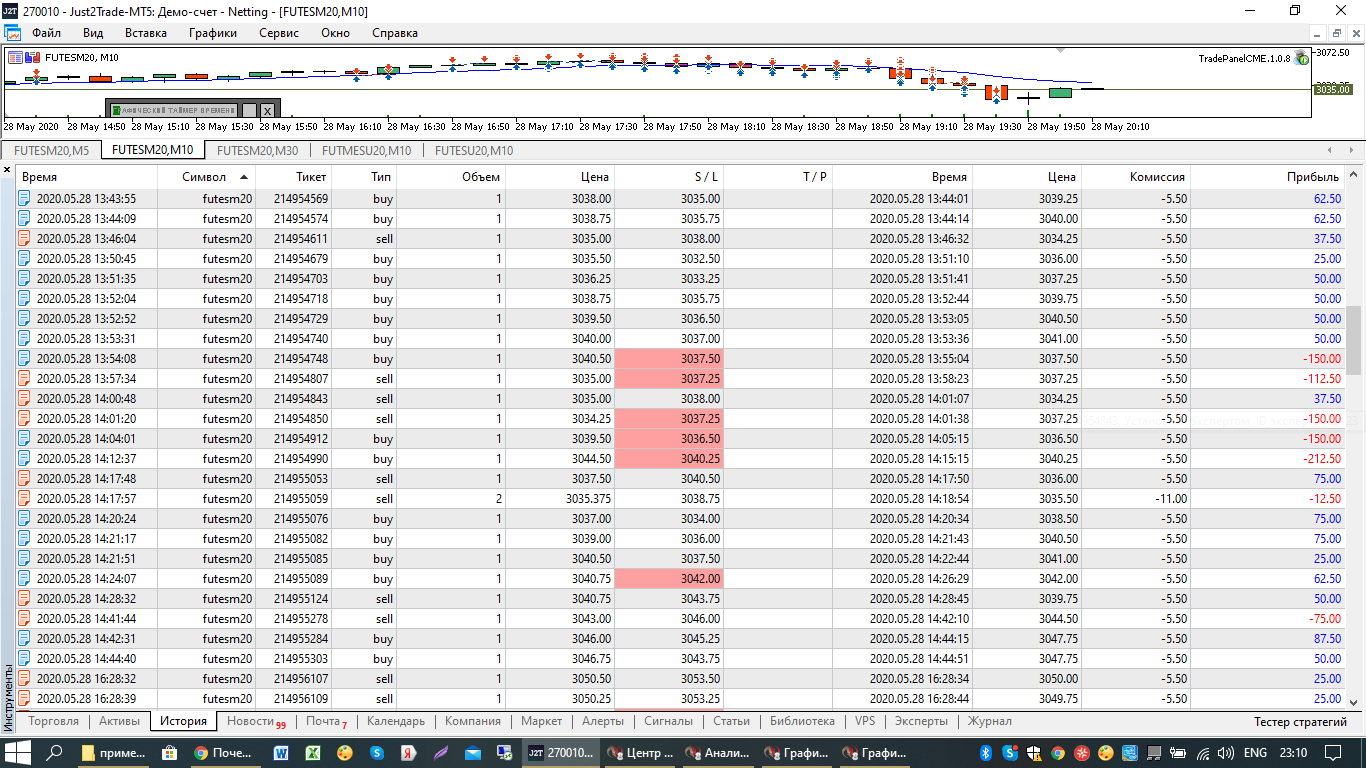1366x768 pixels.
Task: Sort history by the Тикет column header
Action: click(x=293, y=176)
